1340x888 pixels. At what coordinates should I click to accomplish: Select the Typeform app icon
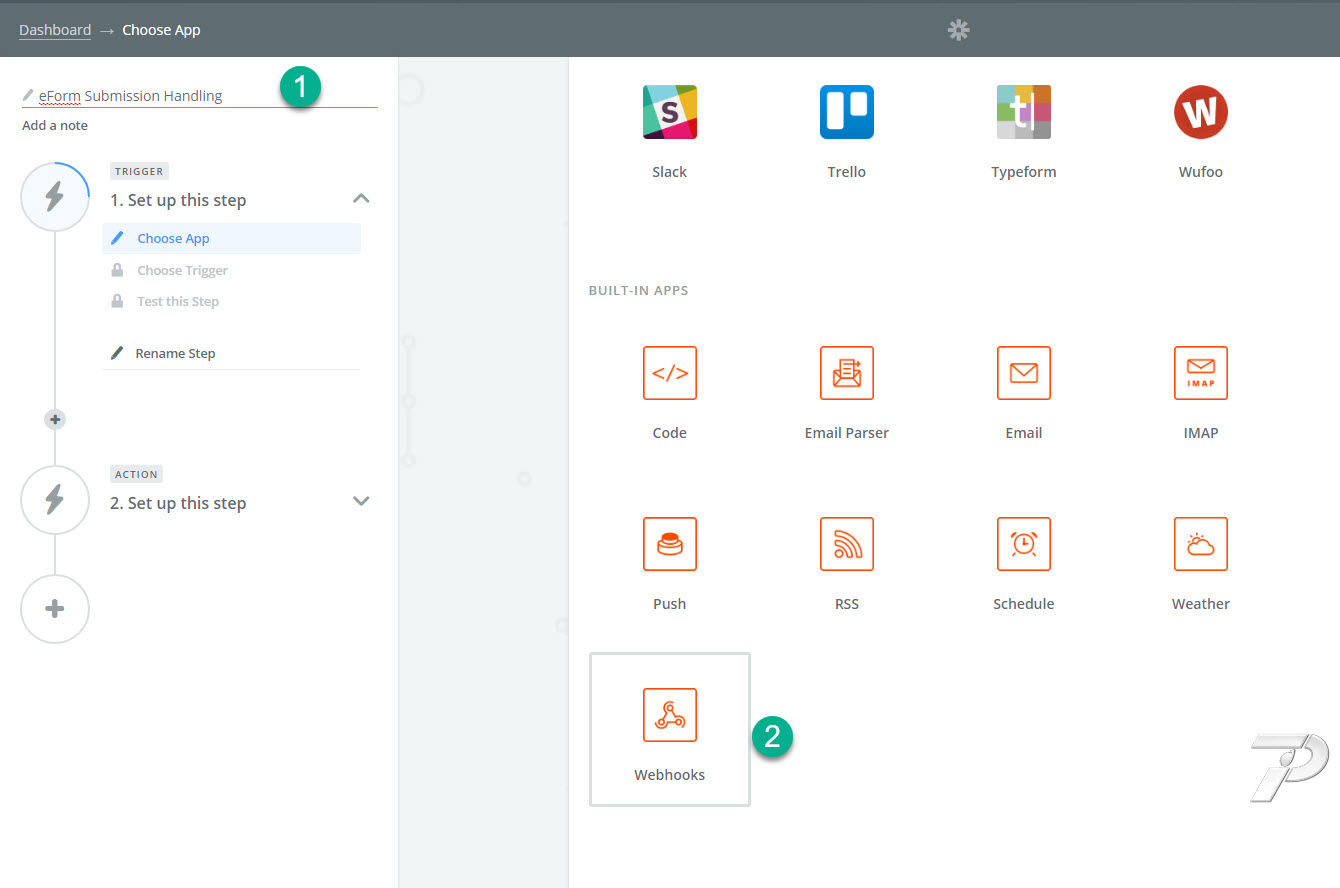pos(1023,112)
